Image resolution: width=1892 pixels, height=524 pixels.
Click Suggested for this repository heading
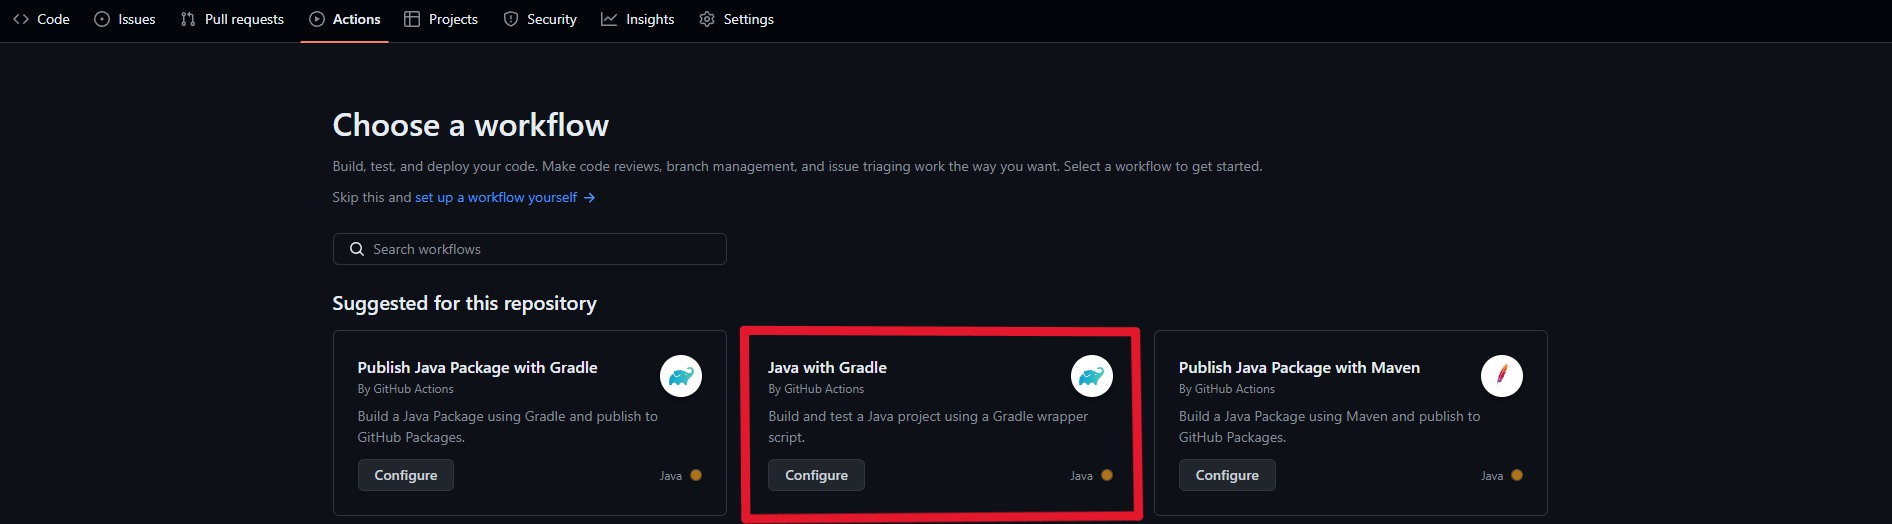pos(464,303)
